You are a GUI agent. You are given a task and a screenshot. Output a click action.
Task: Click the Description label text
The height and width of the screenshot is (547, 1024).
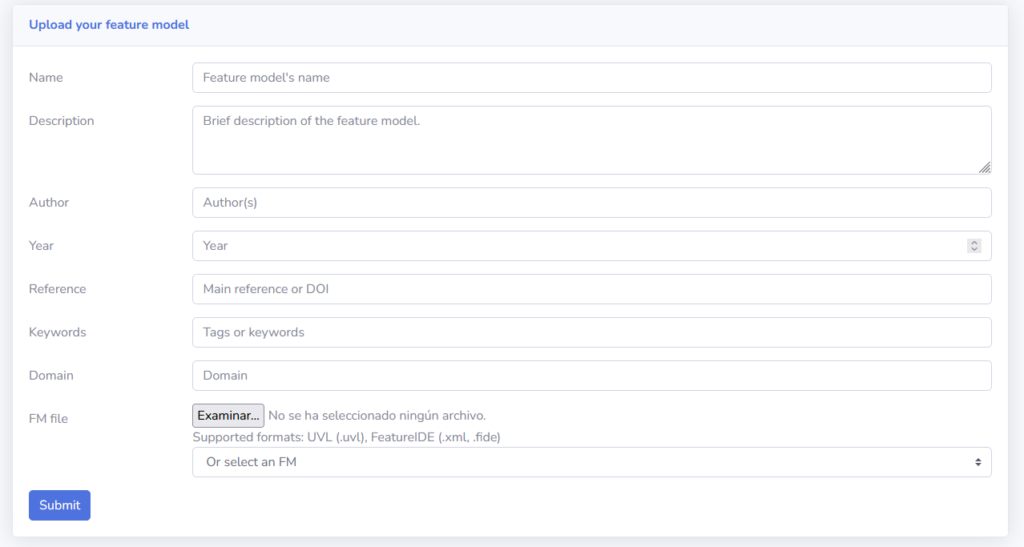click(x=61, y=121)
